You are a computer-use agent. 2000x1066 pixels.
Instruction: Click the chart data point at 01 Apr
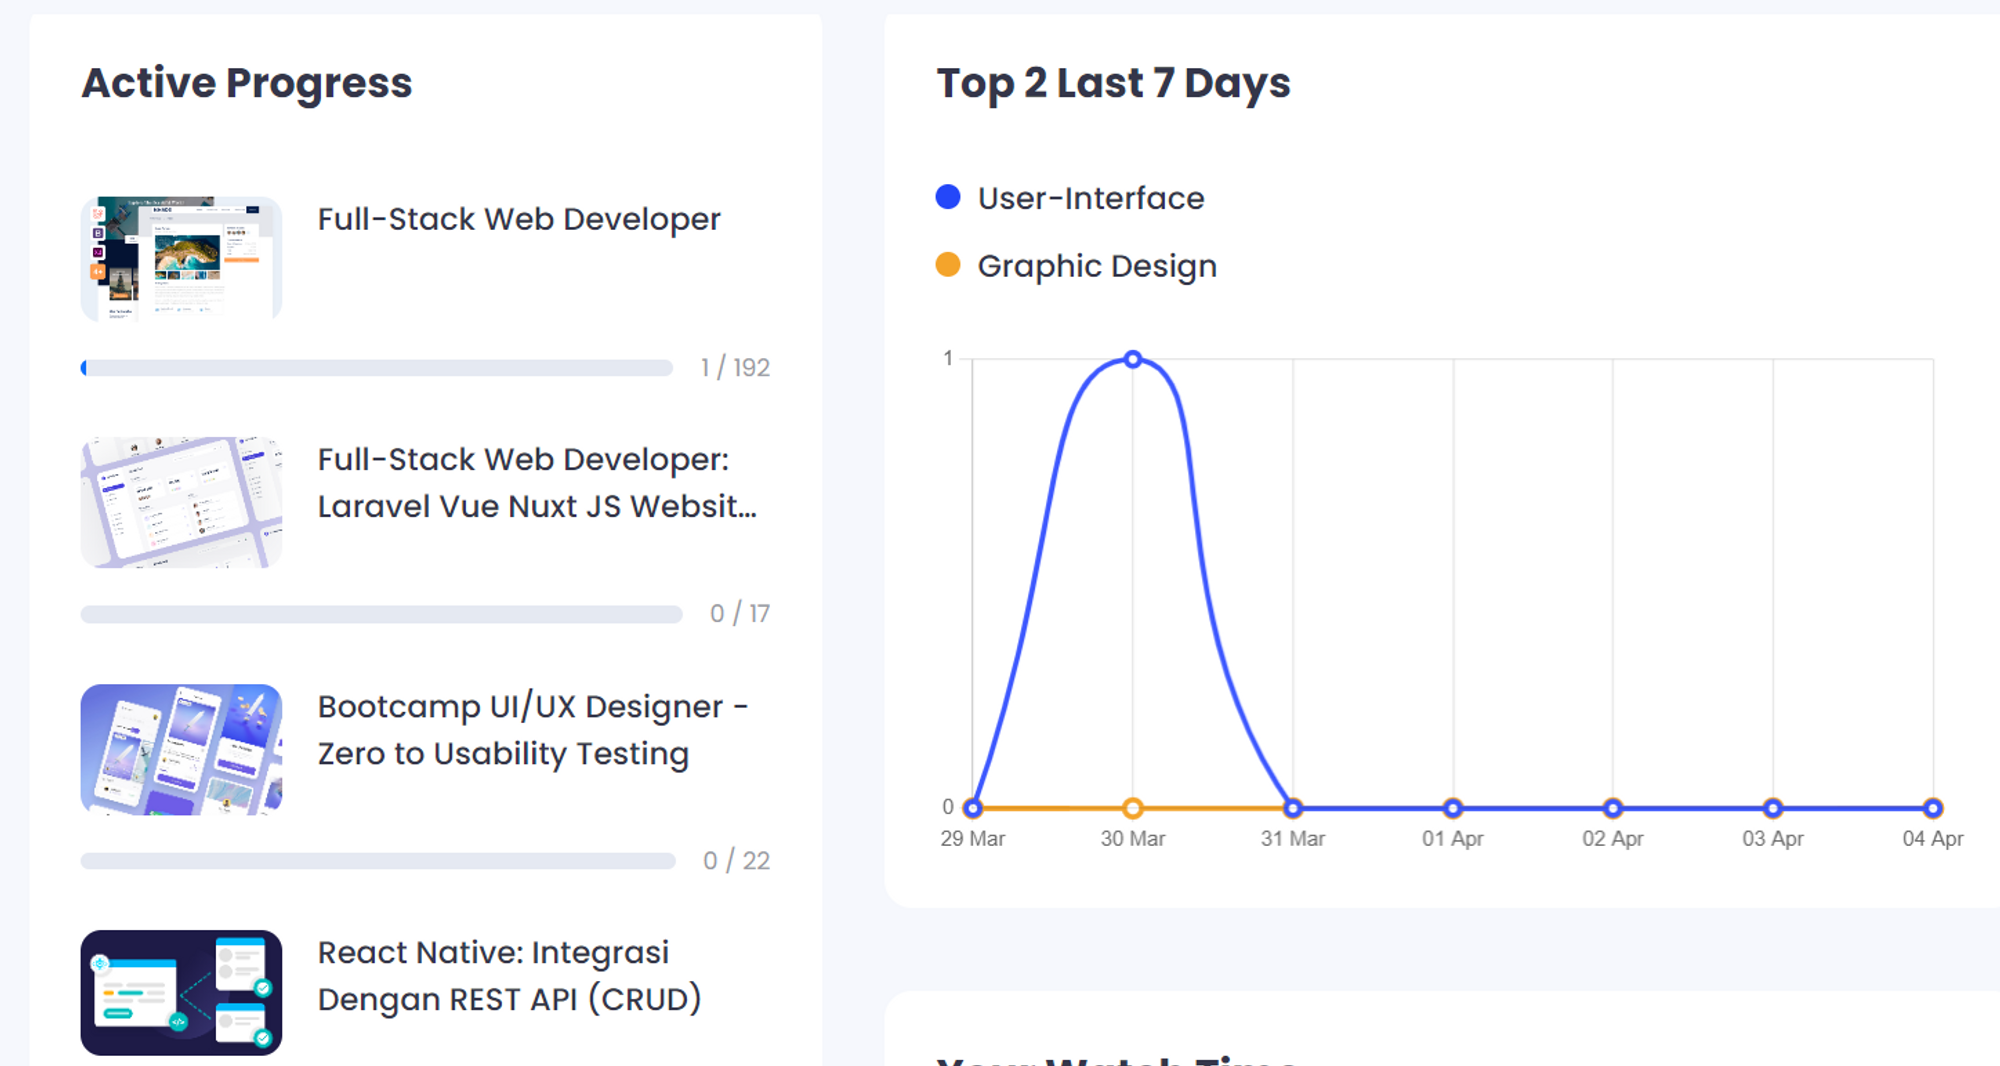click(x=1453, y=808)
